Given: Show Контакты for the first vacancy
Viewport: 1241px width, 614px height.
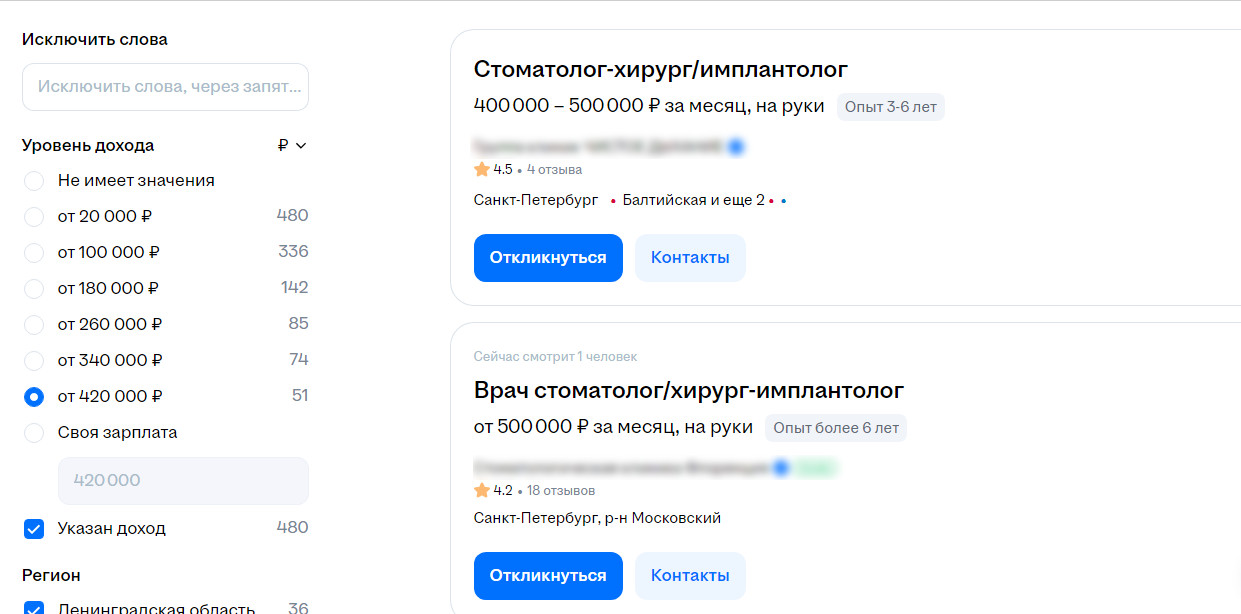Looking at the screenshot, I should 690,258.
